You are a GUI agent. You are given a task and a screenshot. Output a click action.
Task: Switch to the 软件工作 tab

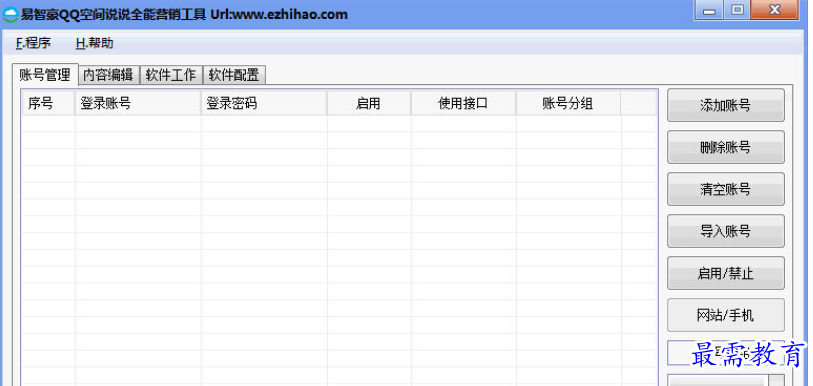coord(171,75)
